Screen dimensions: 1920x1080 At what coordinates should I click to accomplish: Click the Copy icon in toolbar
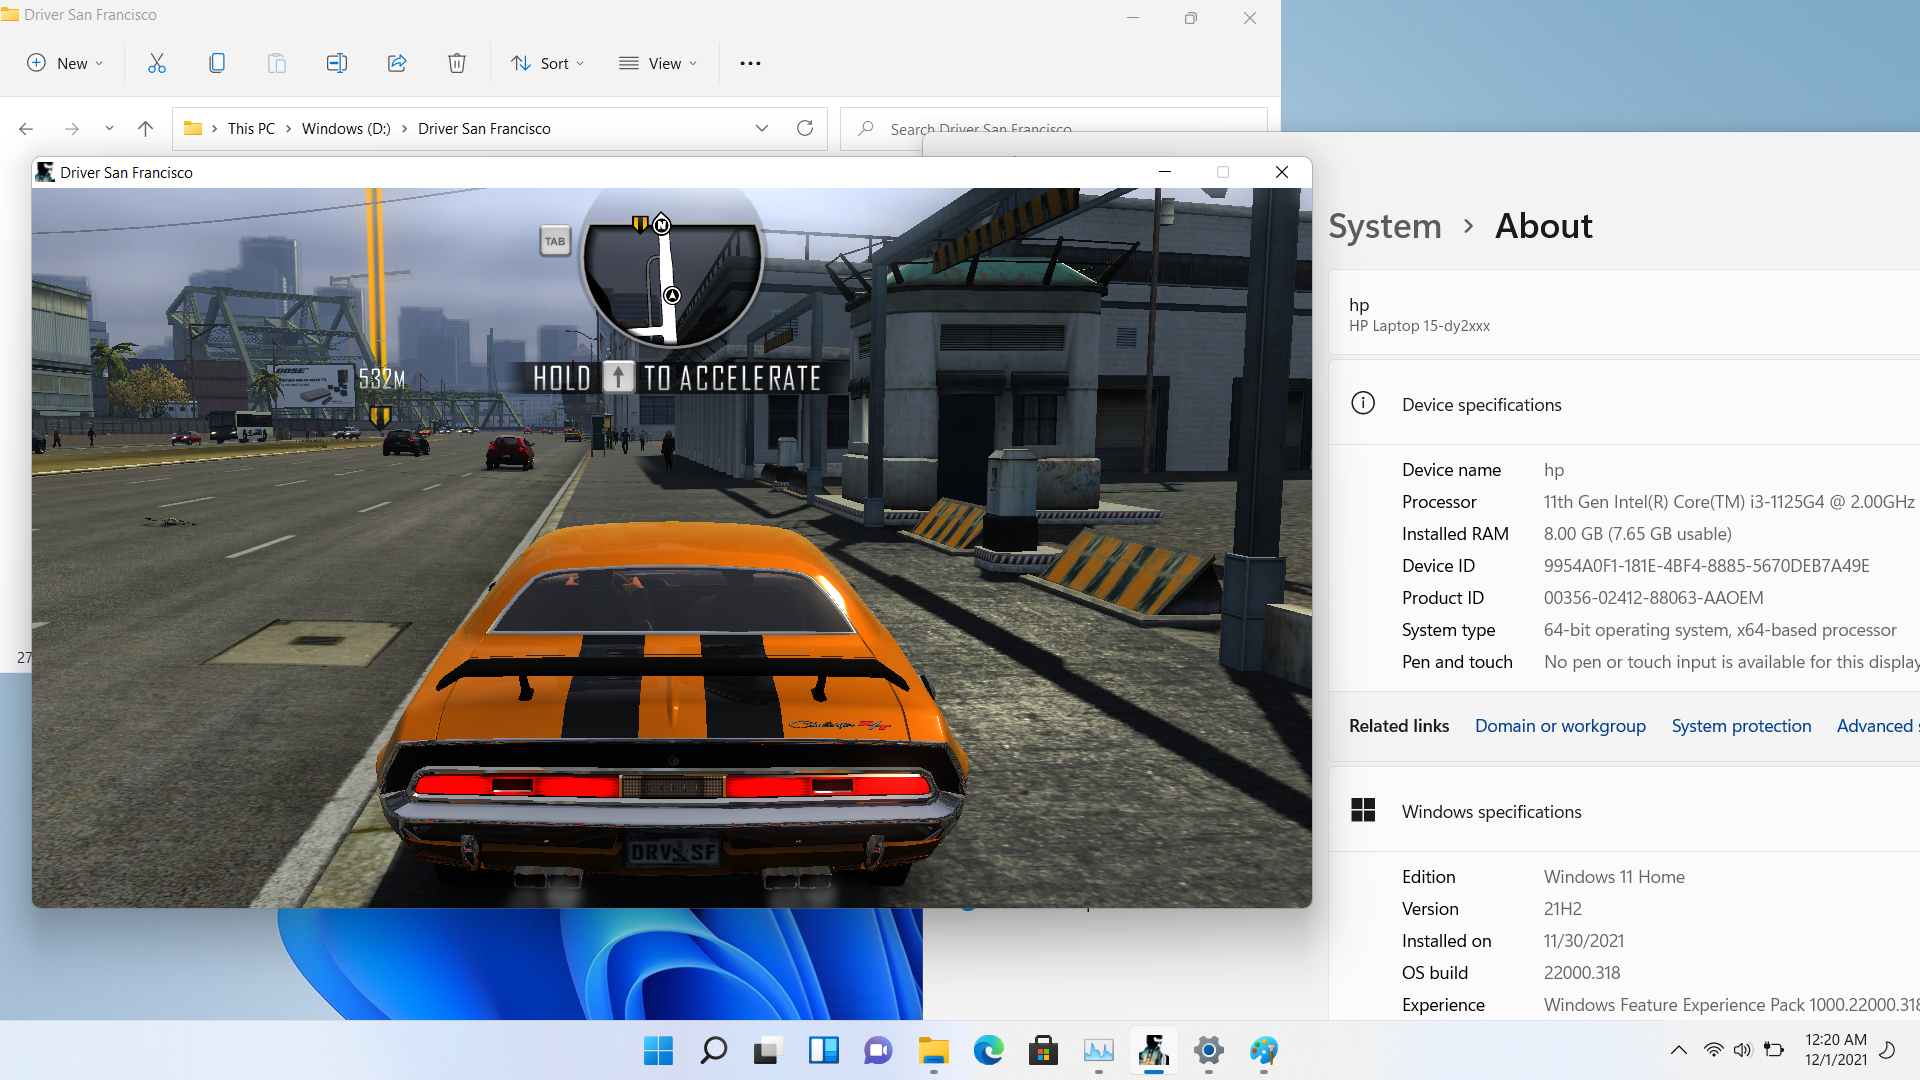click(217, 63)
